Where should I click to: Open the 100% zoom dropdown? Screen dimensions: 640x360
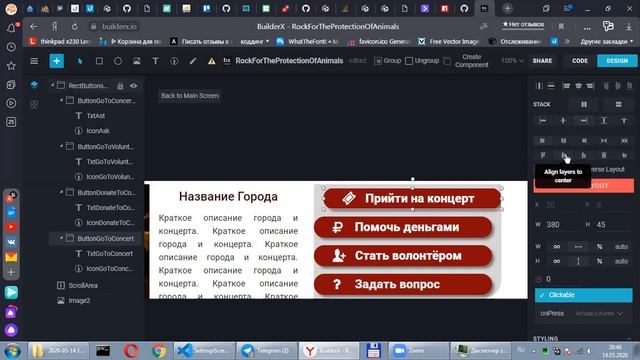tap(512, 61)
